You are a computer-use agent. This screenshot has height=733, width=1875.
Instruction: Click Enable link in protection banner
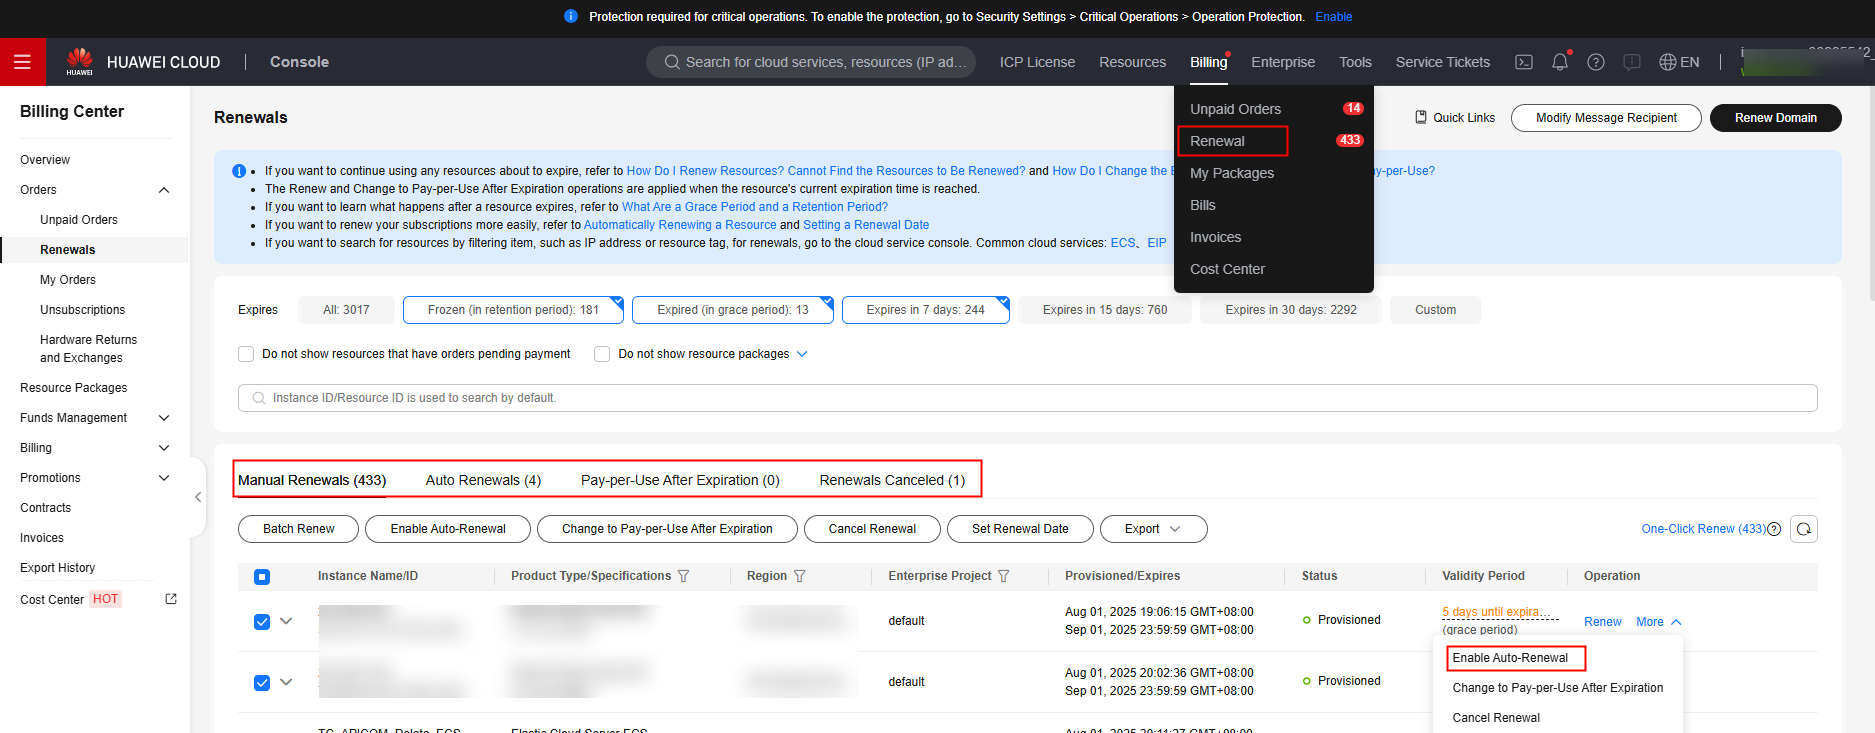pyautogui.click(x=1333, y=17)
